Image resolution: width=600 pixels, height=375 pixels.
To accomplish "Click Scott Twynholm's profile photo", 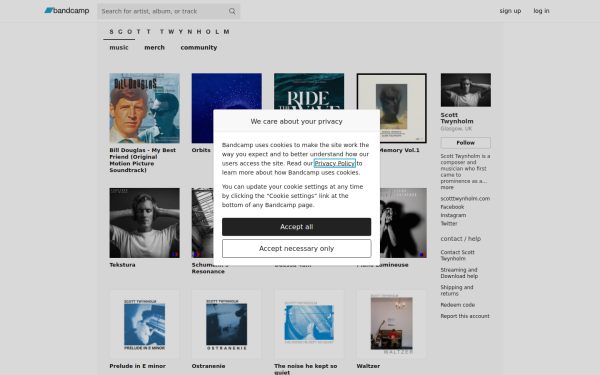I will [466, 90].
